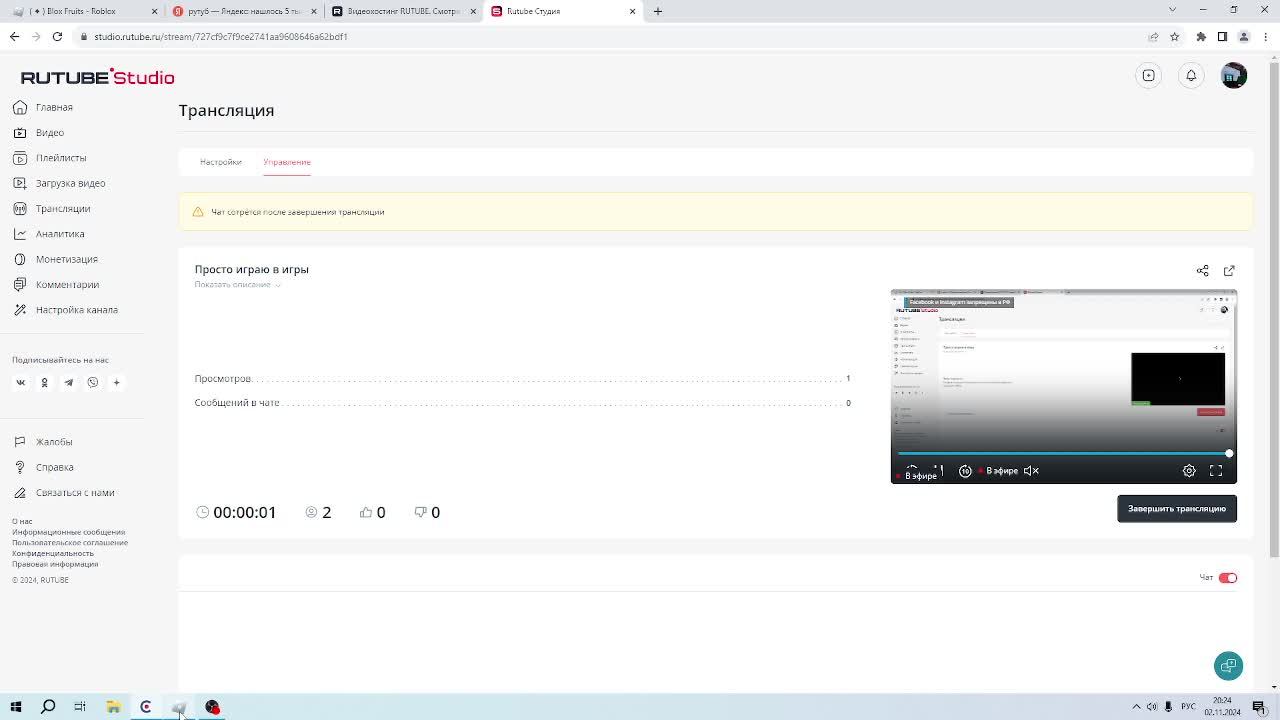
Task: Open the Windows Start menu
Action: [x=16, y=707]
